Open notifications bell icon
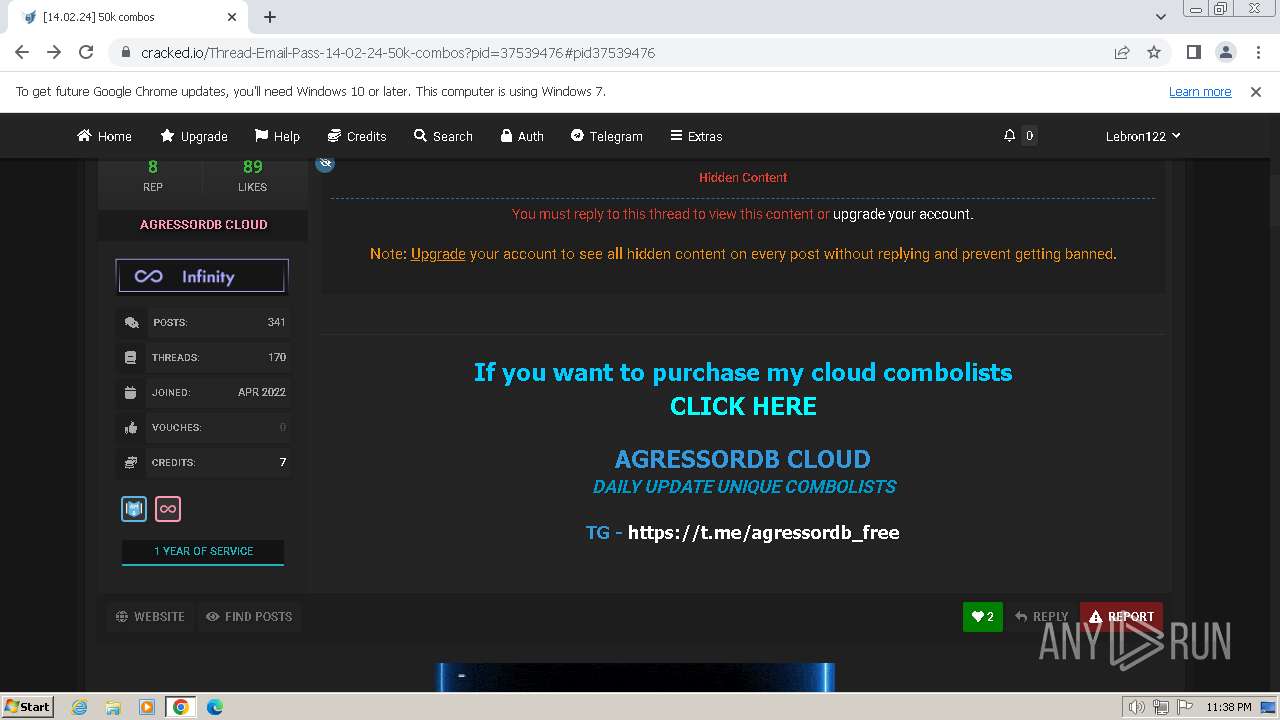Viewport: 1280px width, 720px height. [1009, 136]
